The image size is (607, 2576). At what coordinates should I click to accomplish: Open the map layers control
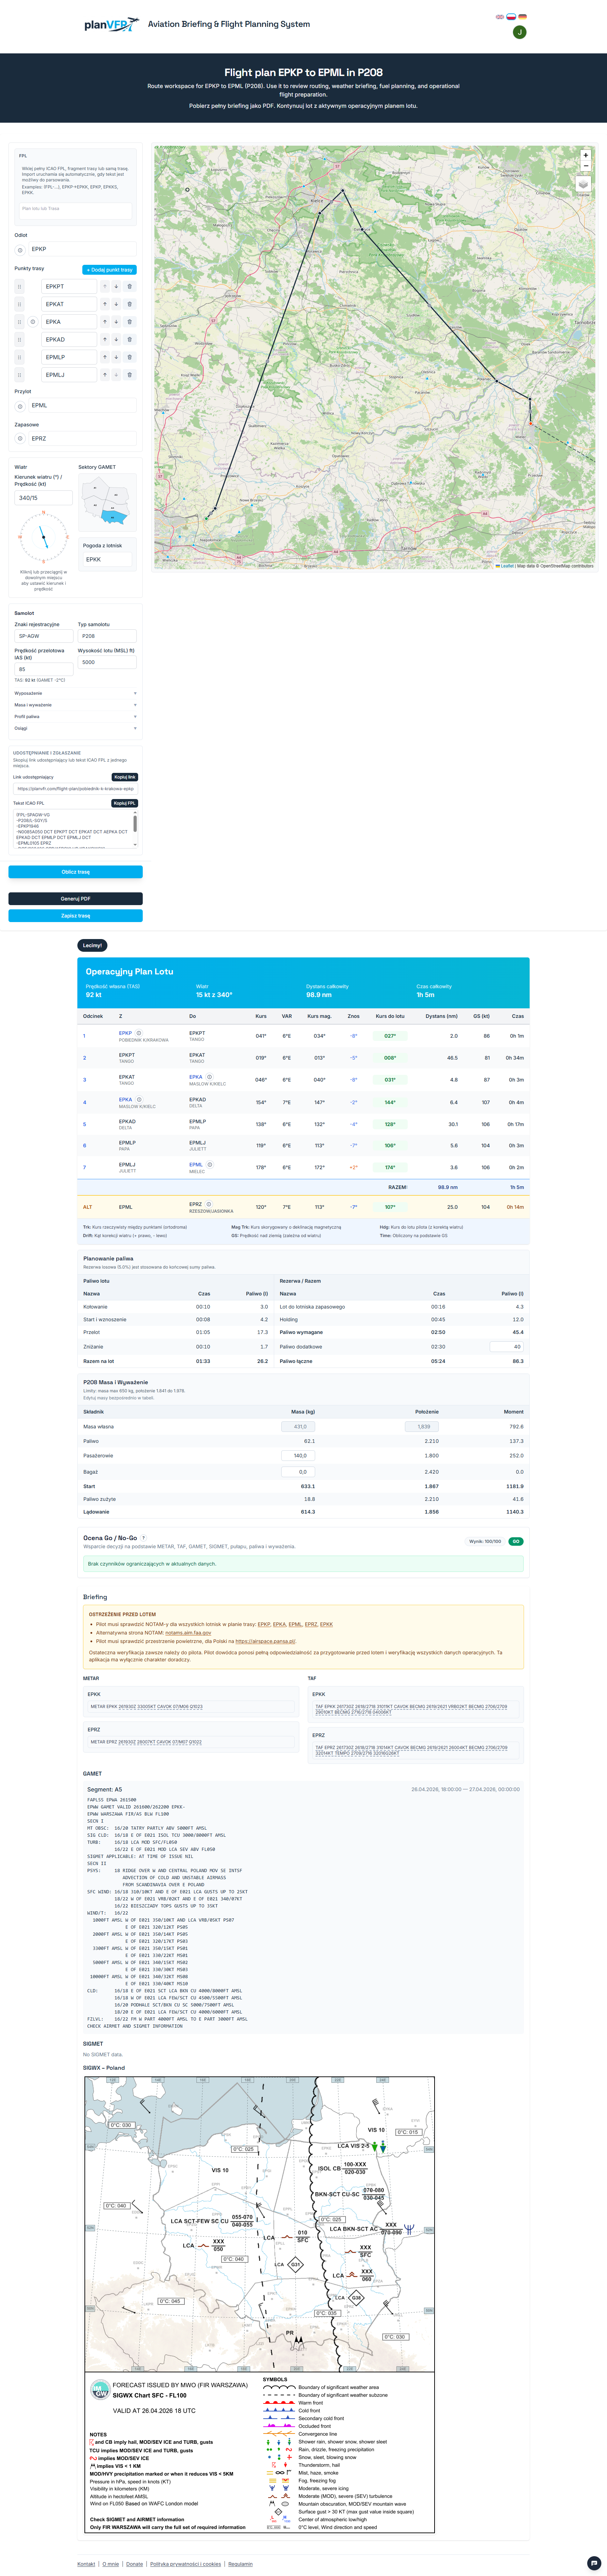pos(583,184)
